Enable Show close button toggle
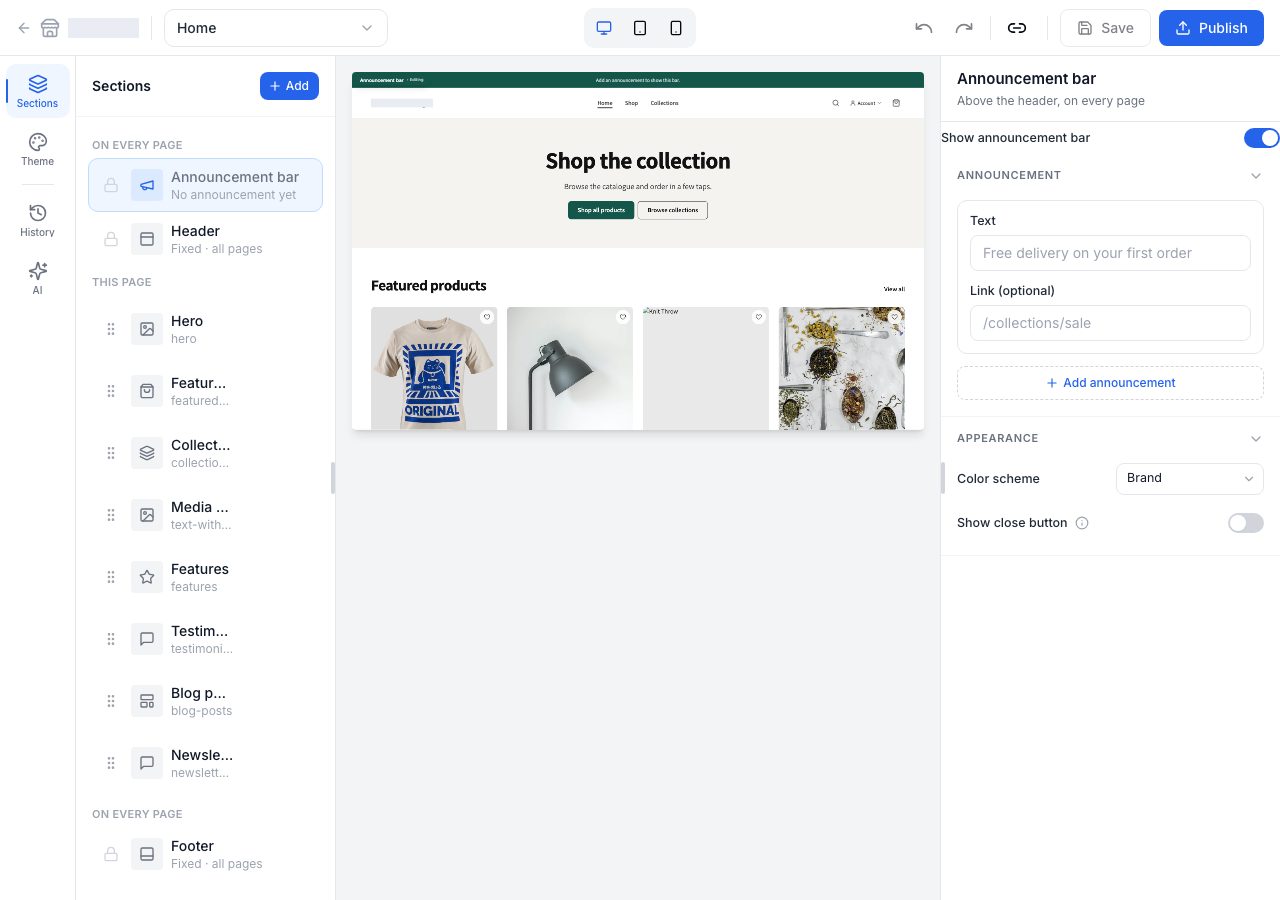This screenshot has height=900, width=1280. (x=1246, y=523)
